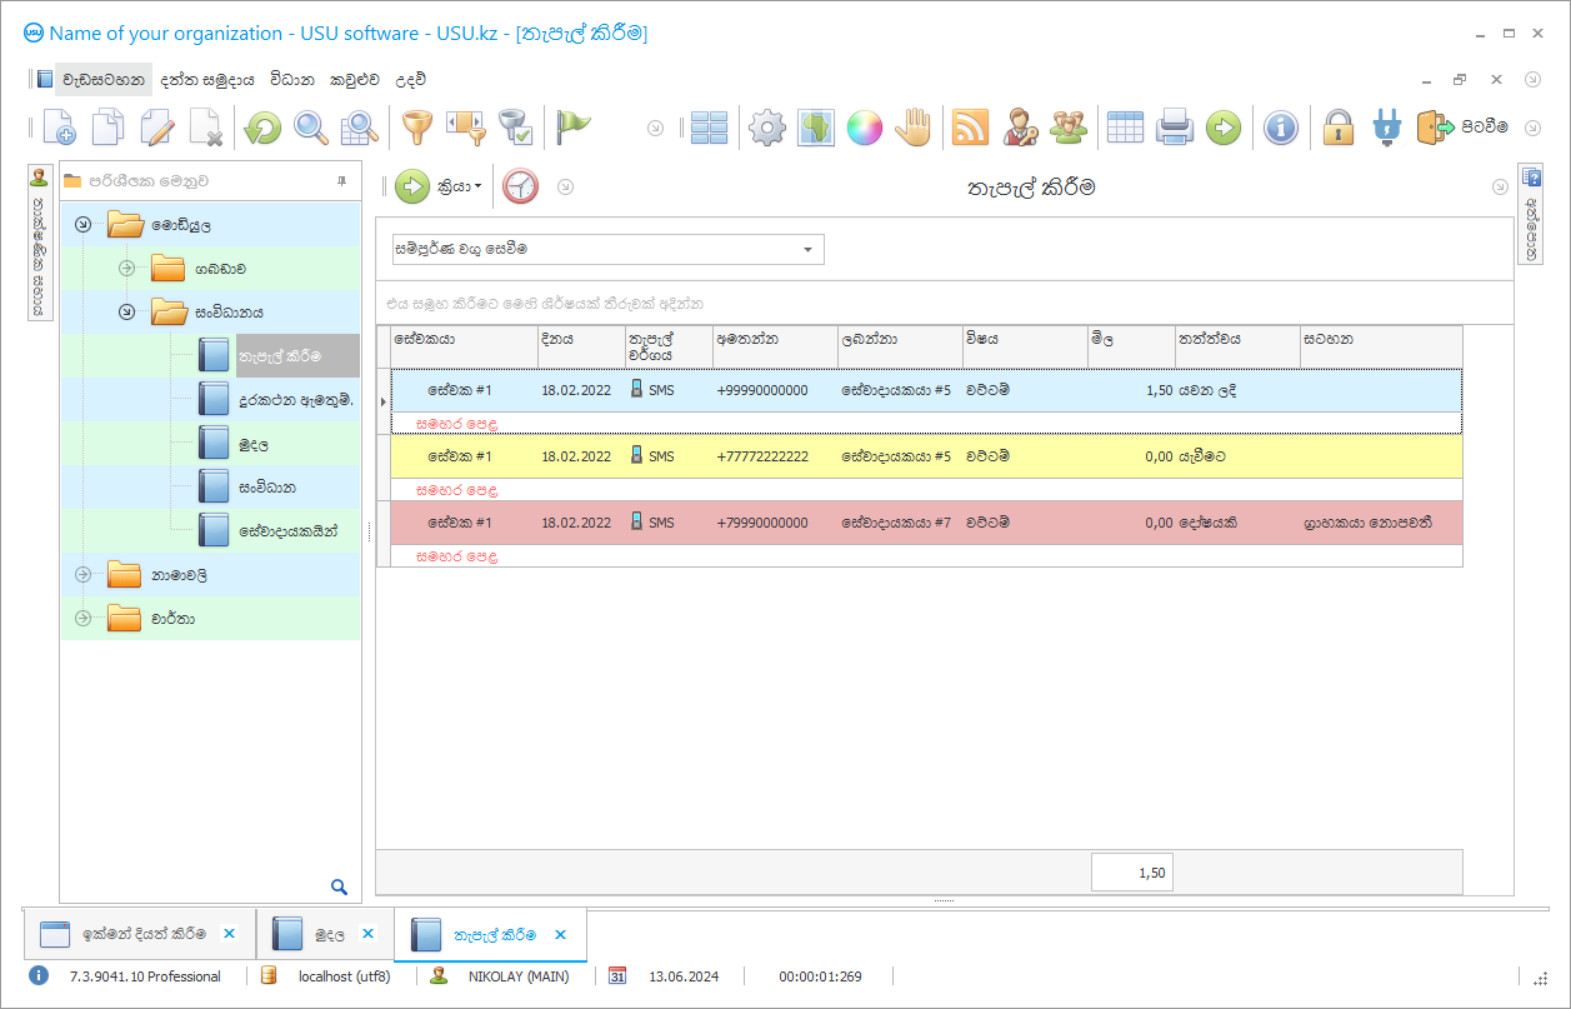Open the උදව් menu
The width and height of the screenshot is (1571, 1009).
[410, 79]
